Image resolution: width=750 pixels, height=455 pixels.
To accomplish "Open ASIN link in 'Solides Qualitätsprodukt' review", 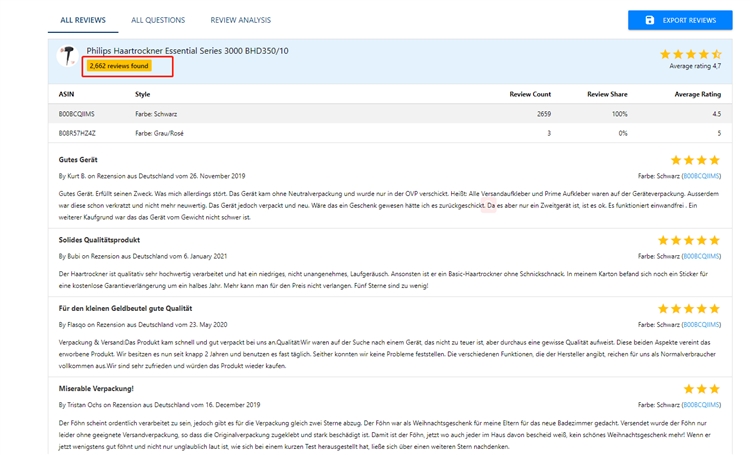I will [699, 256].
